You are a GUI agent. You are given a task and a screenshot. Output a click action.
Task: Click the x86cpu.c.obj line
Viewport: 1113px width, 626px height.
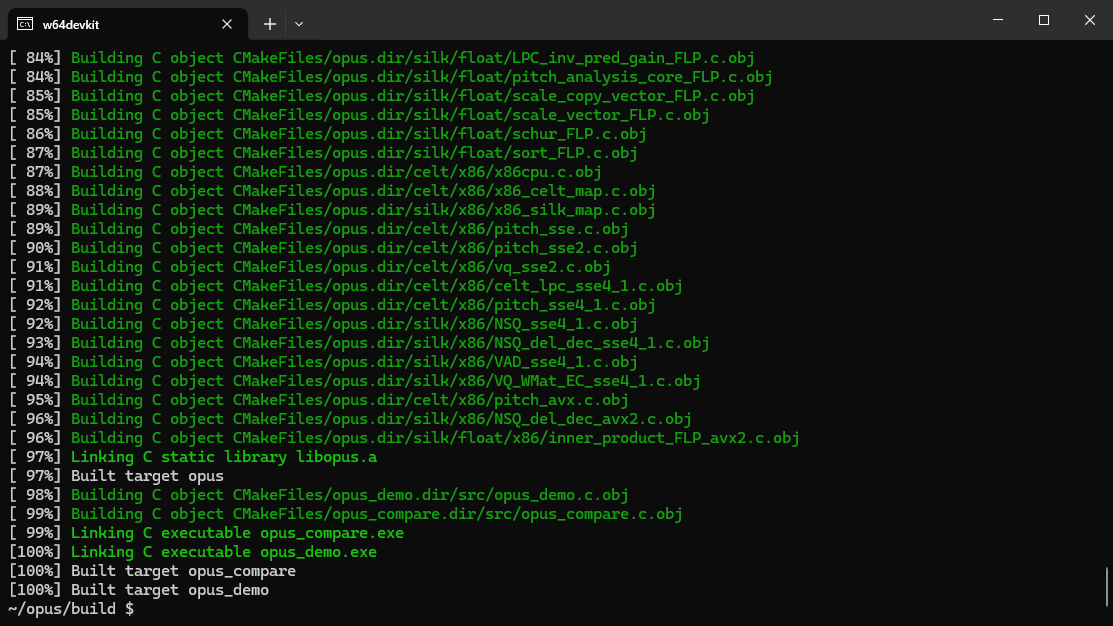coord(305,172)
